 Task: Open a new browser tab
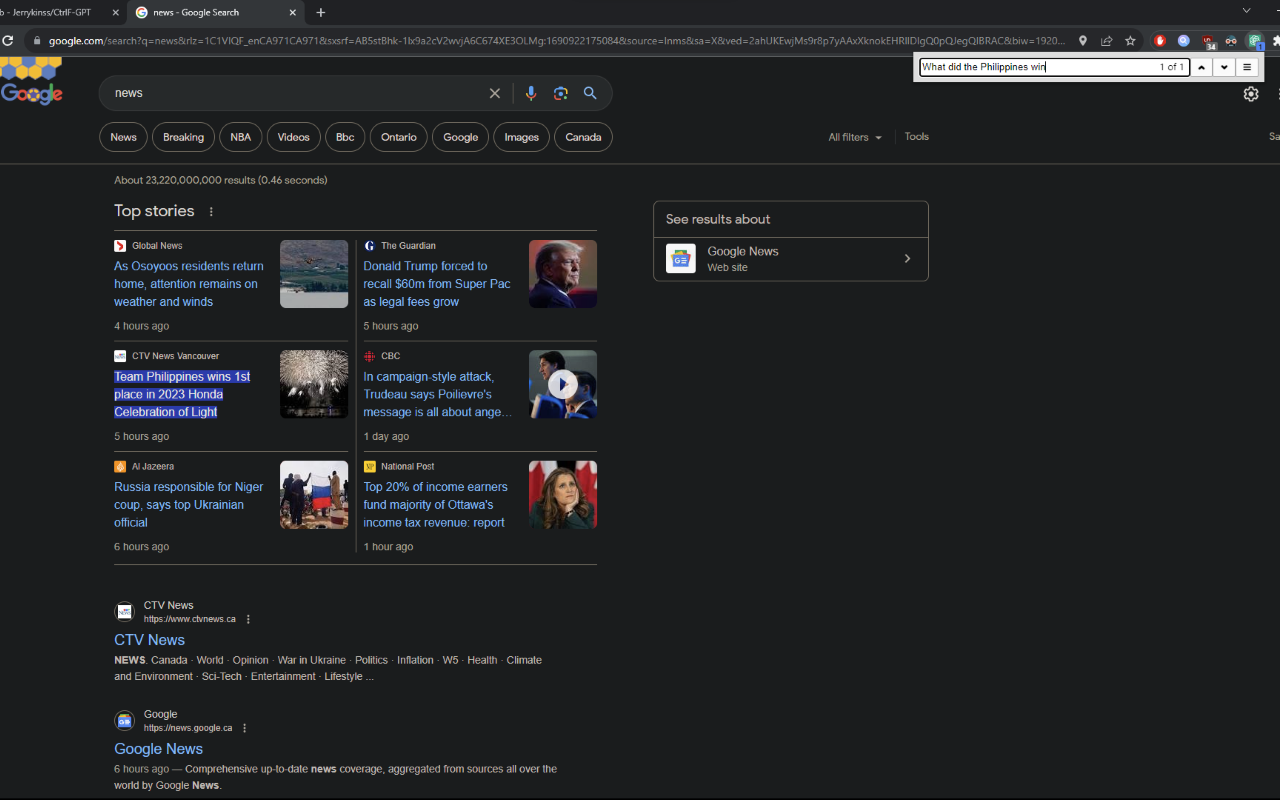point(321,13)
